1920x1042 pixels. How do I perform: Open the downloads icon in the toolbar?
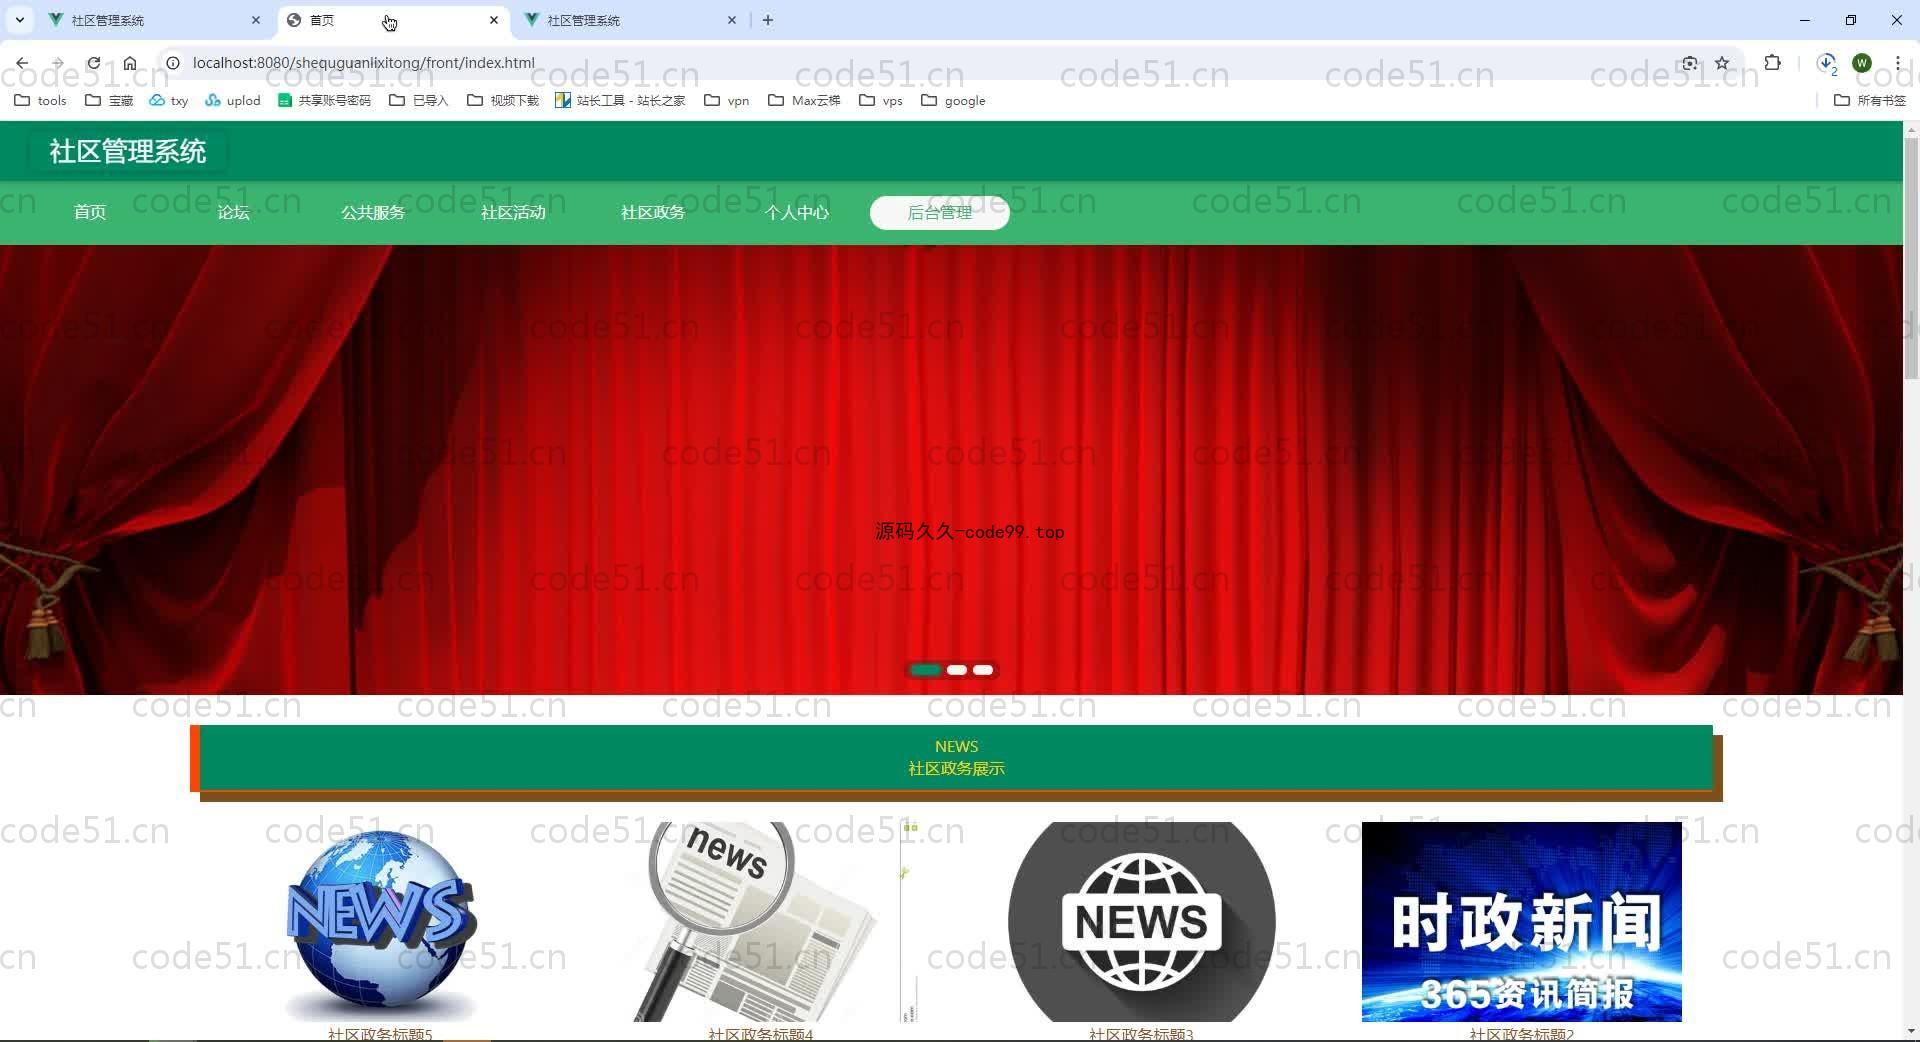pos(1826,63)
